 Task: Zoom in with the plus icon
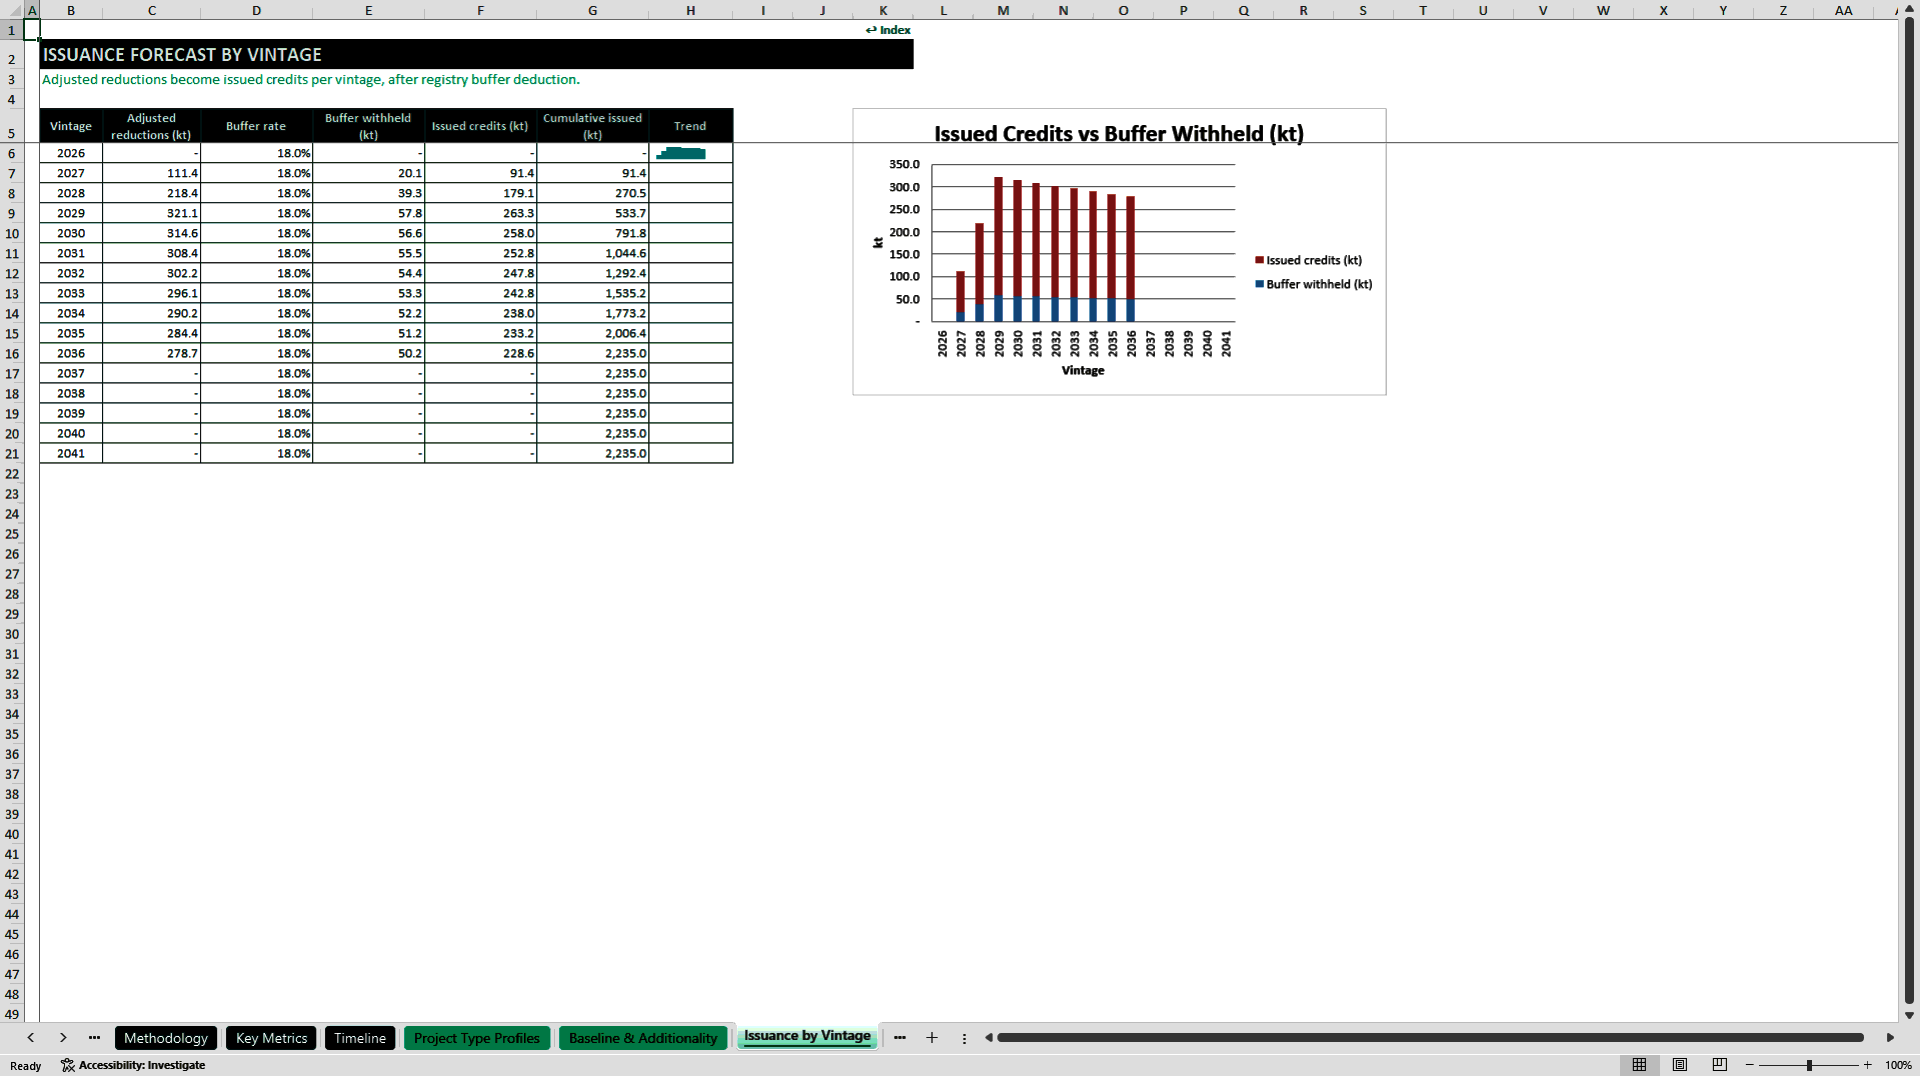pos(1867,1065)
